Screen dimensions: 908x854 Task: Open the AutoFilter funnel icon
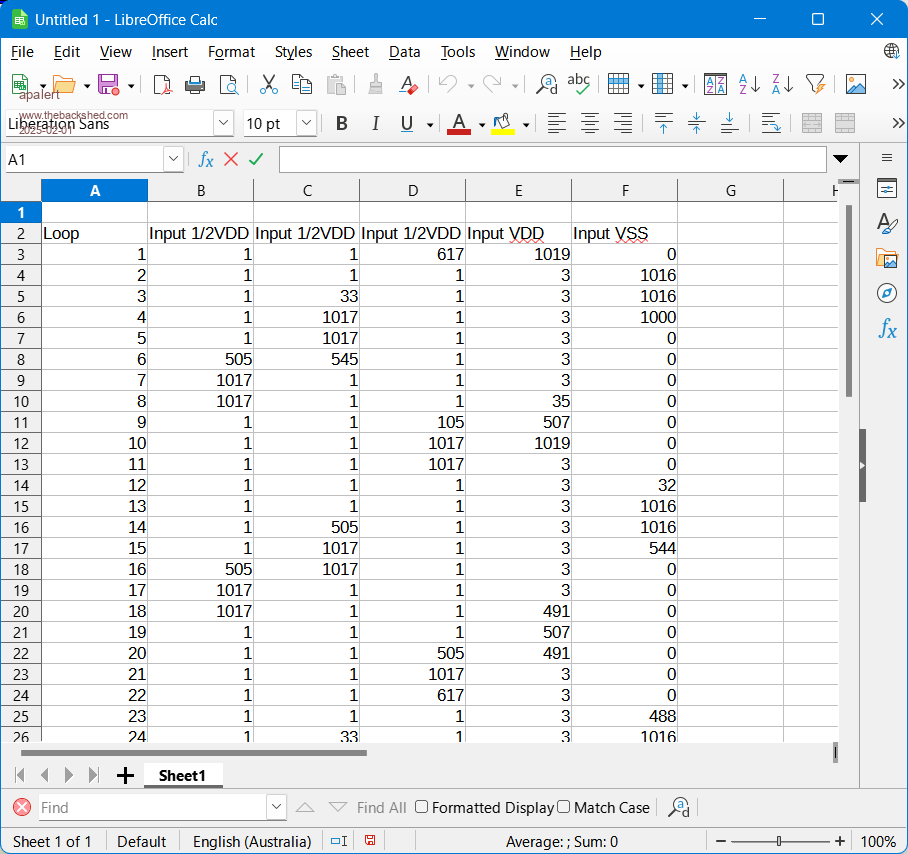pos(816,85)
